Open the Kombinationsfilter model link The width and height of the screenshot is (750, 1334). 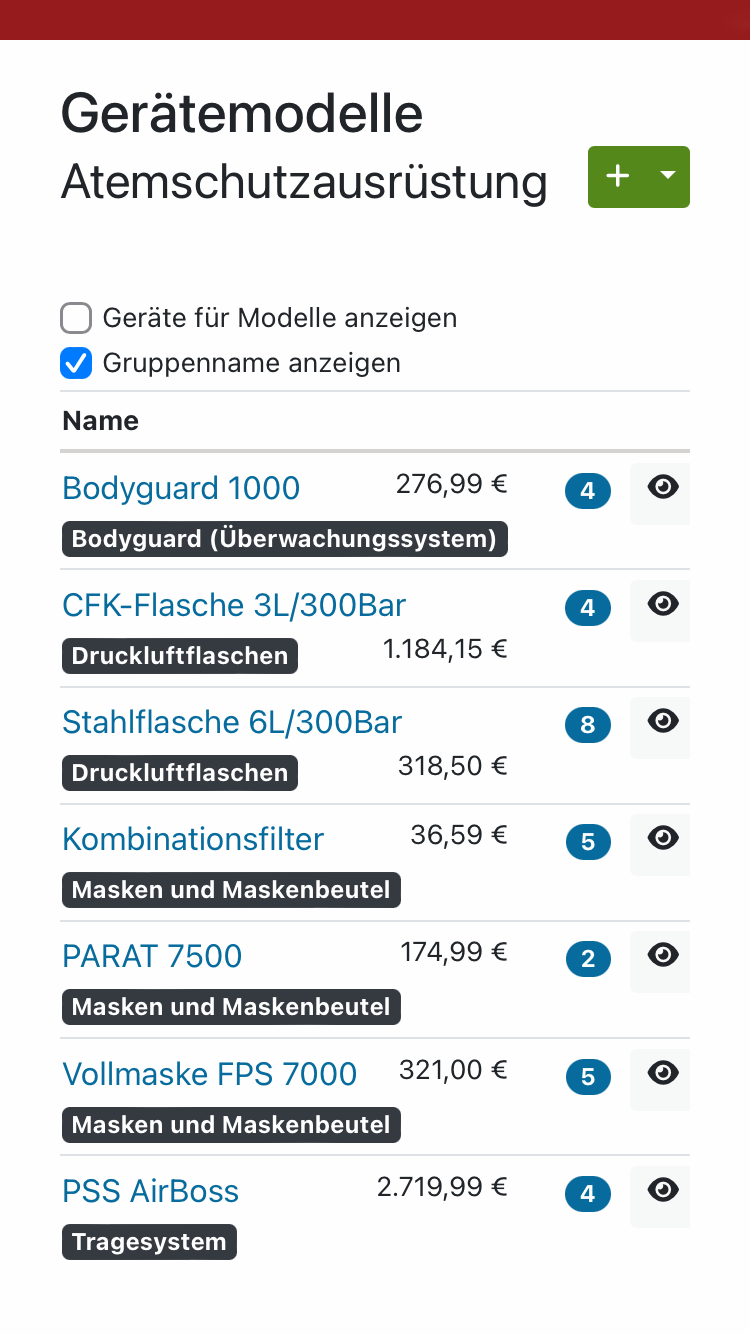point(193,839)
